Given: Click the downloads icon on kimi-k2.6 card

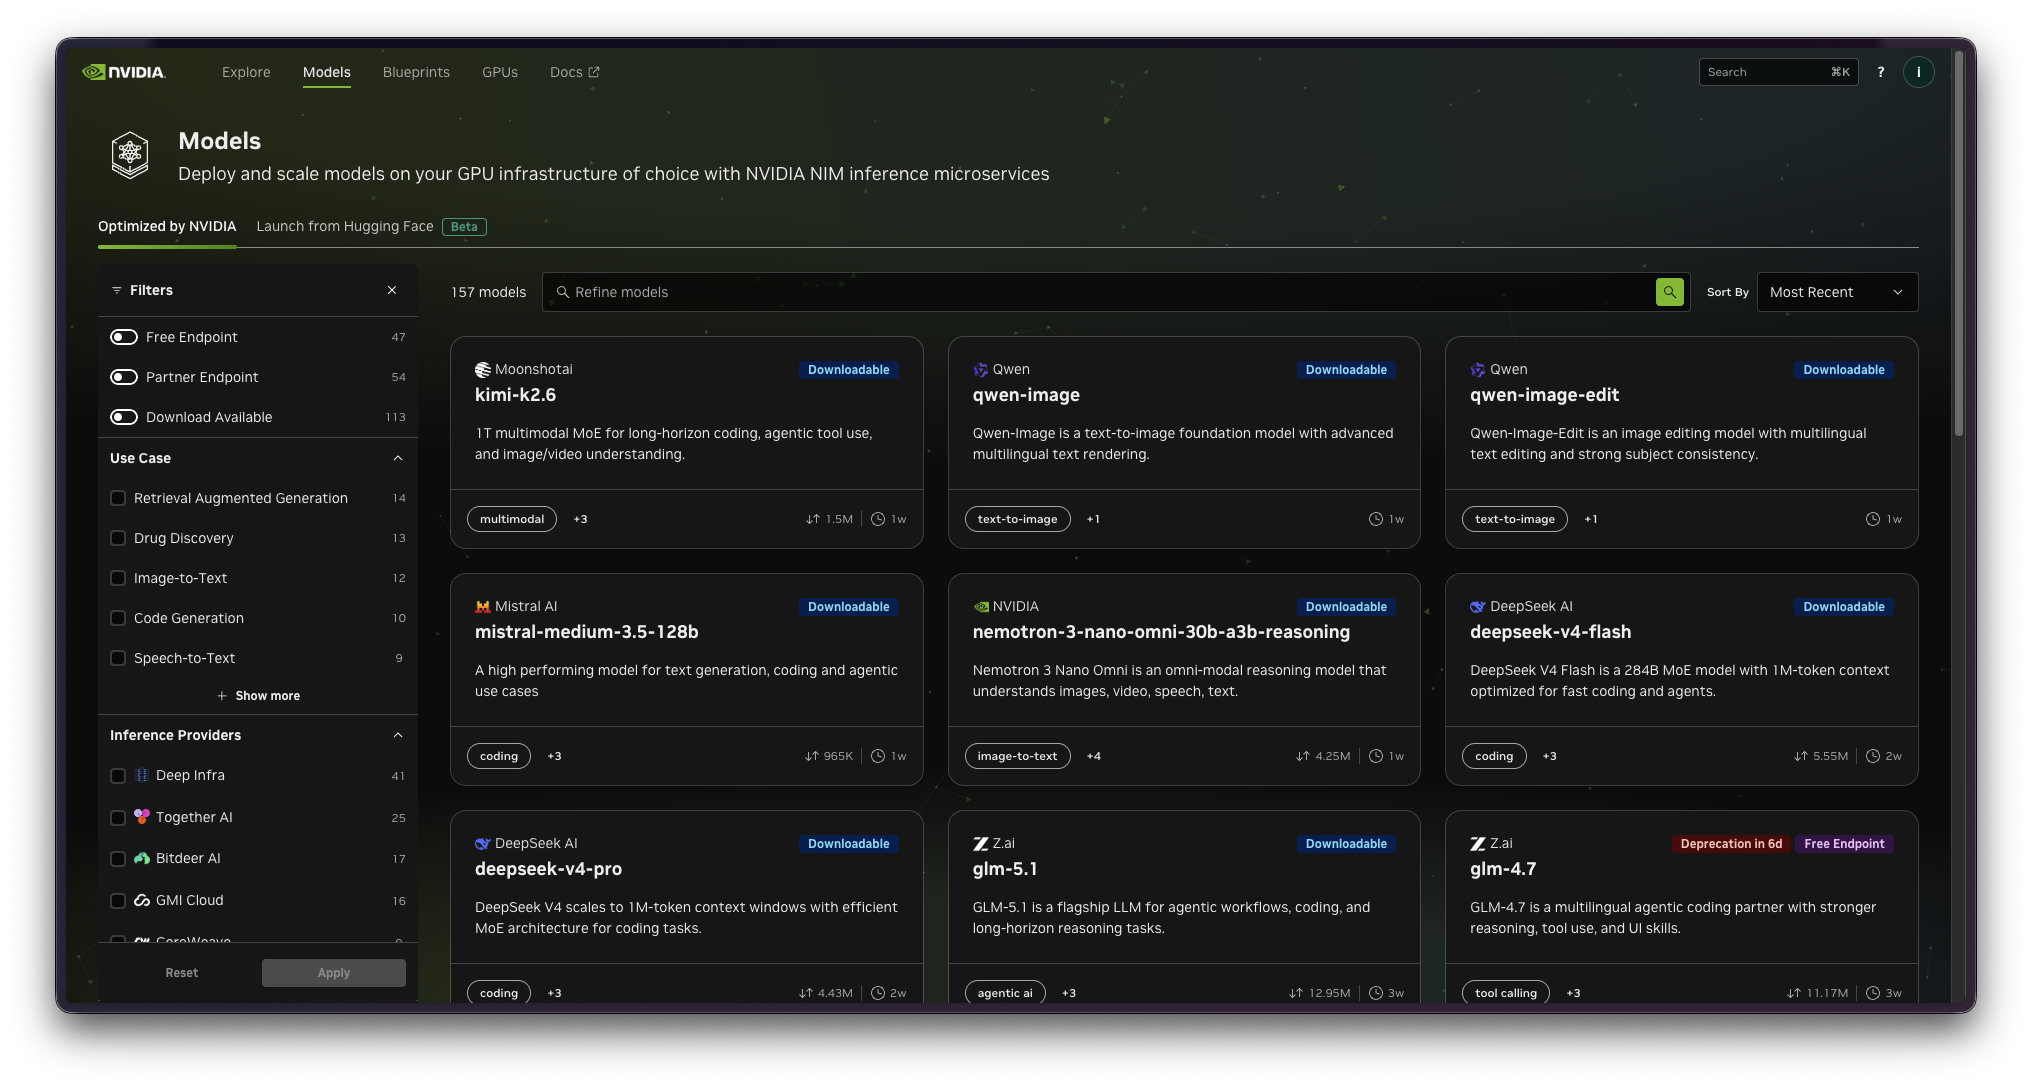Looking at the screenshot, I should [x=813, y=519].
